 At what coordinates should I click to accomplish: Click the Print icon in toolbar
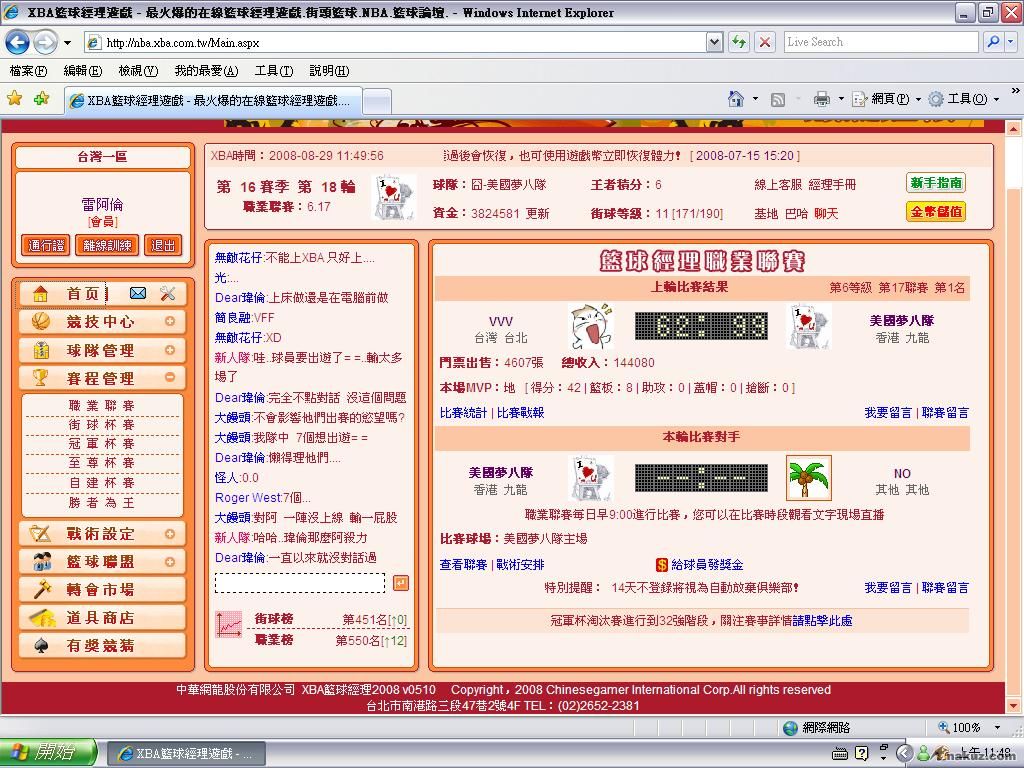(x=822, y=99)
